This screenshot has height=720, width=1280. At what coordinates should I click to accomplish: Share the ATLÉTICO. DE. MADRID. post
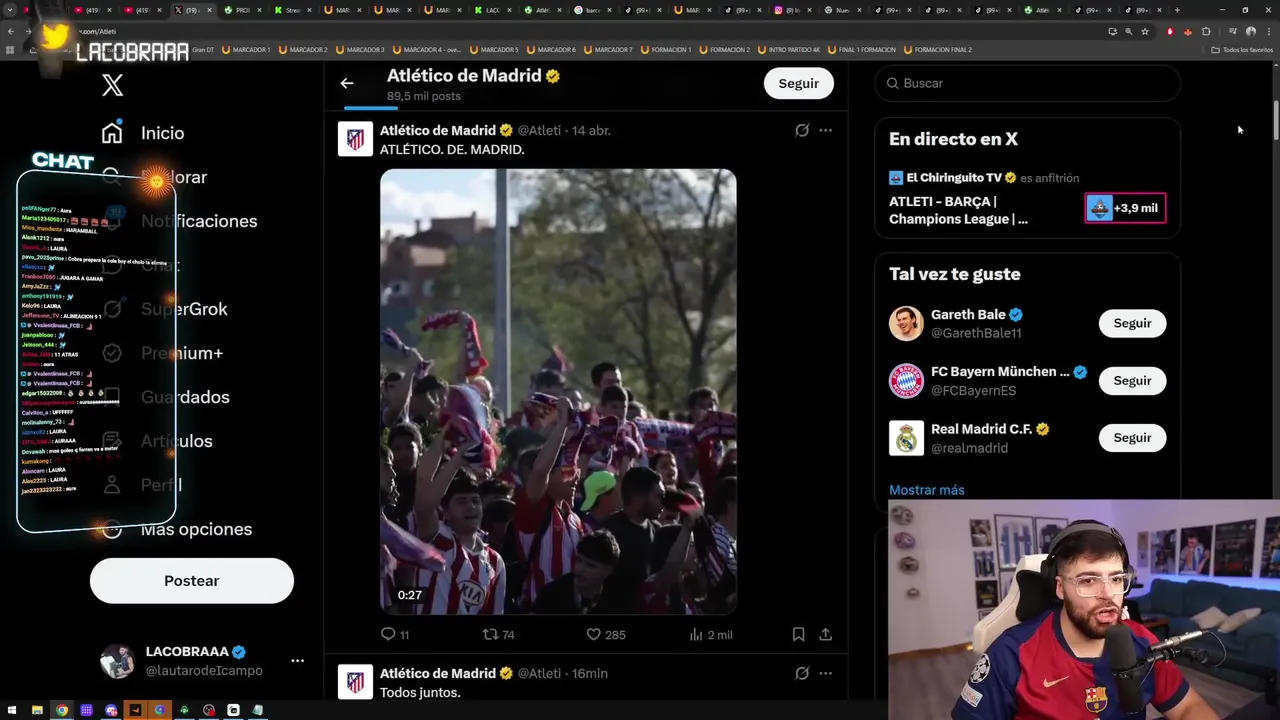[x=825, y=634]
